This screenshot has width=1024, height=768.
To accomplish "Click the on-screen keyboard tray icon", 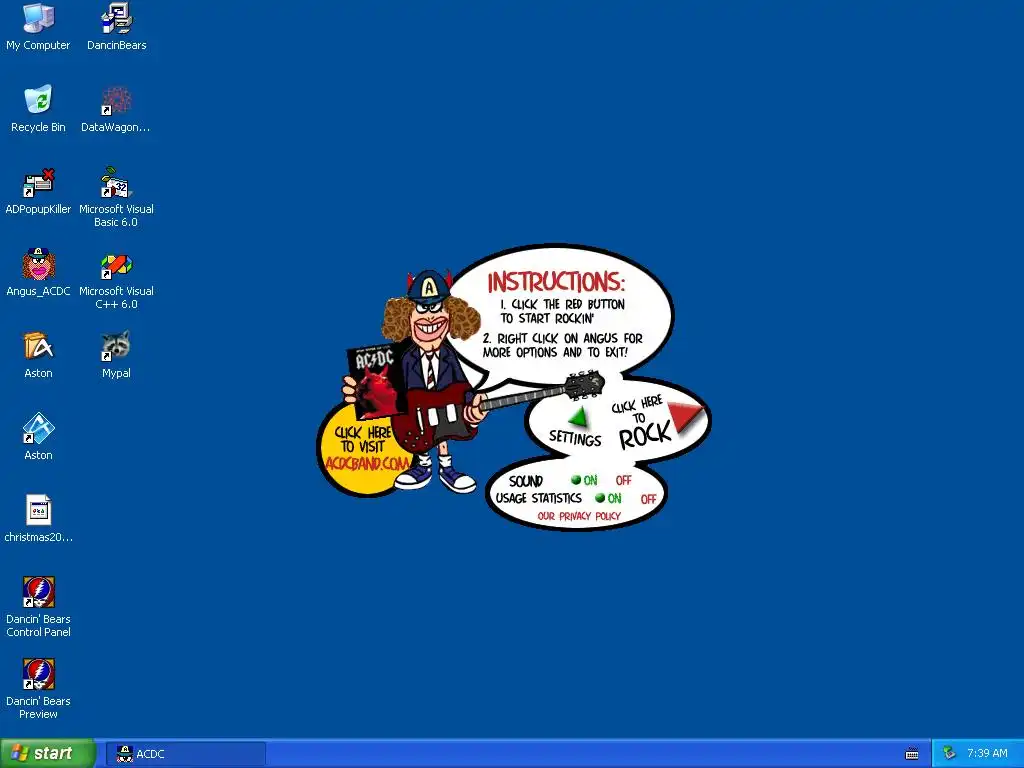I will tap(912, 754).
